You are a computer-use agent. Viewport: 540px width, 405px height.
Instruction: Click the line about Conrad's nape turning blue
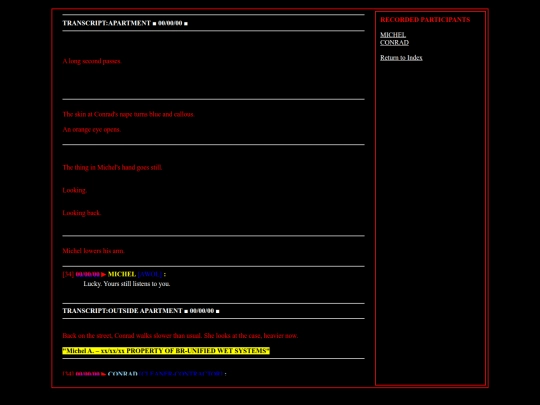pyautogui.click(x=128, y=114)
